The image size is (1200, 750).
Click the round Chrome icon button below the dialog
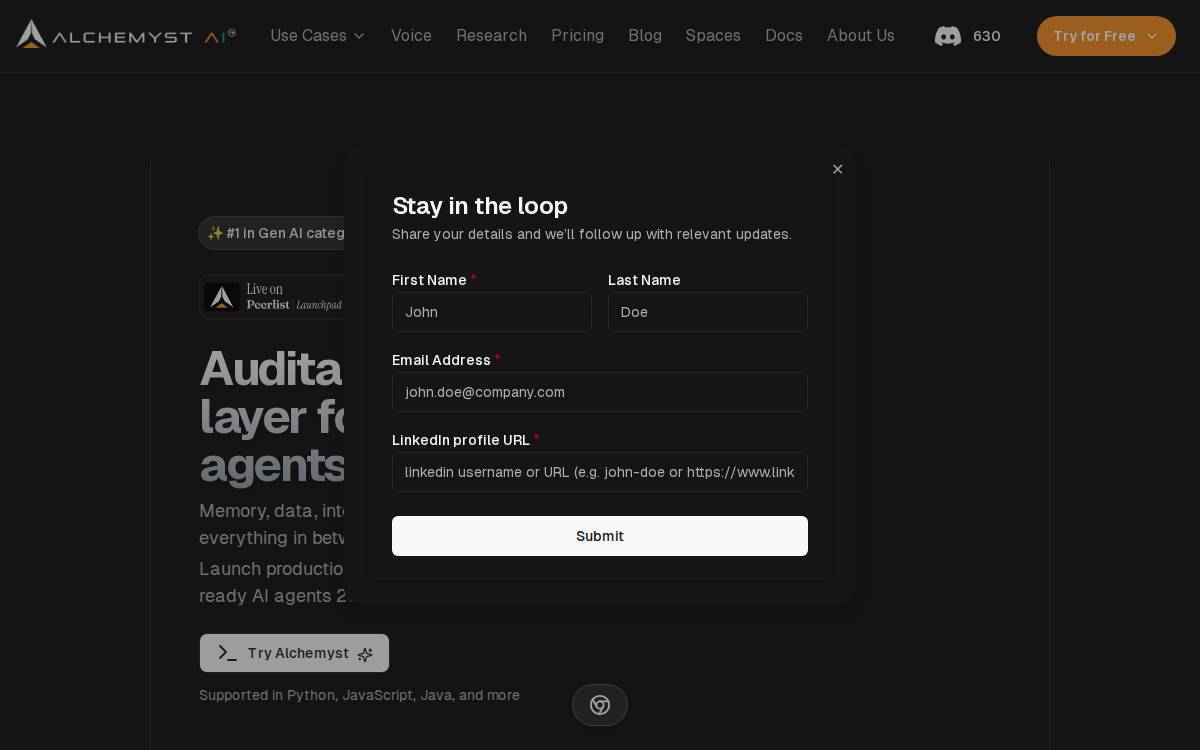pyautogui.click(x=600, y=705)
